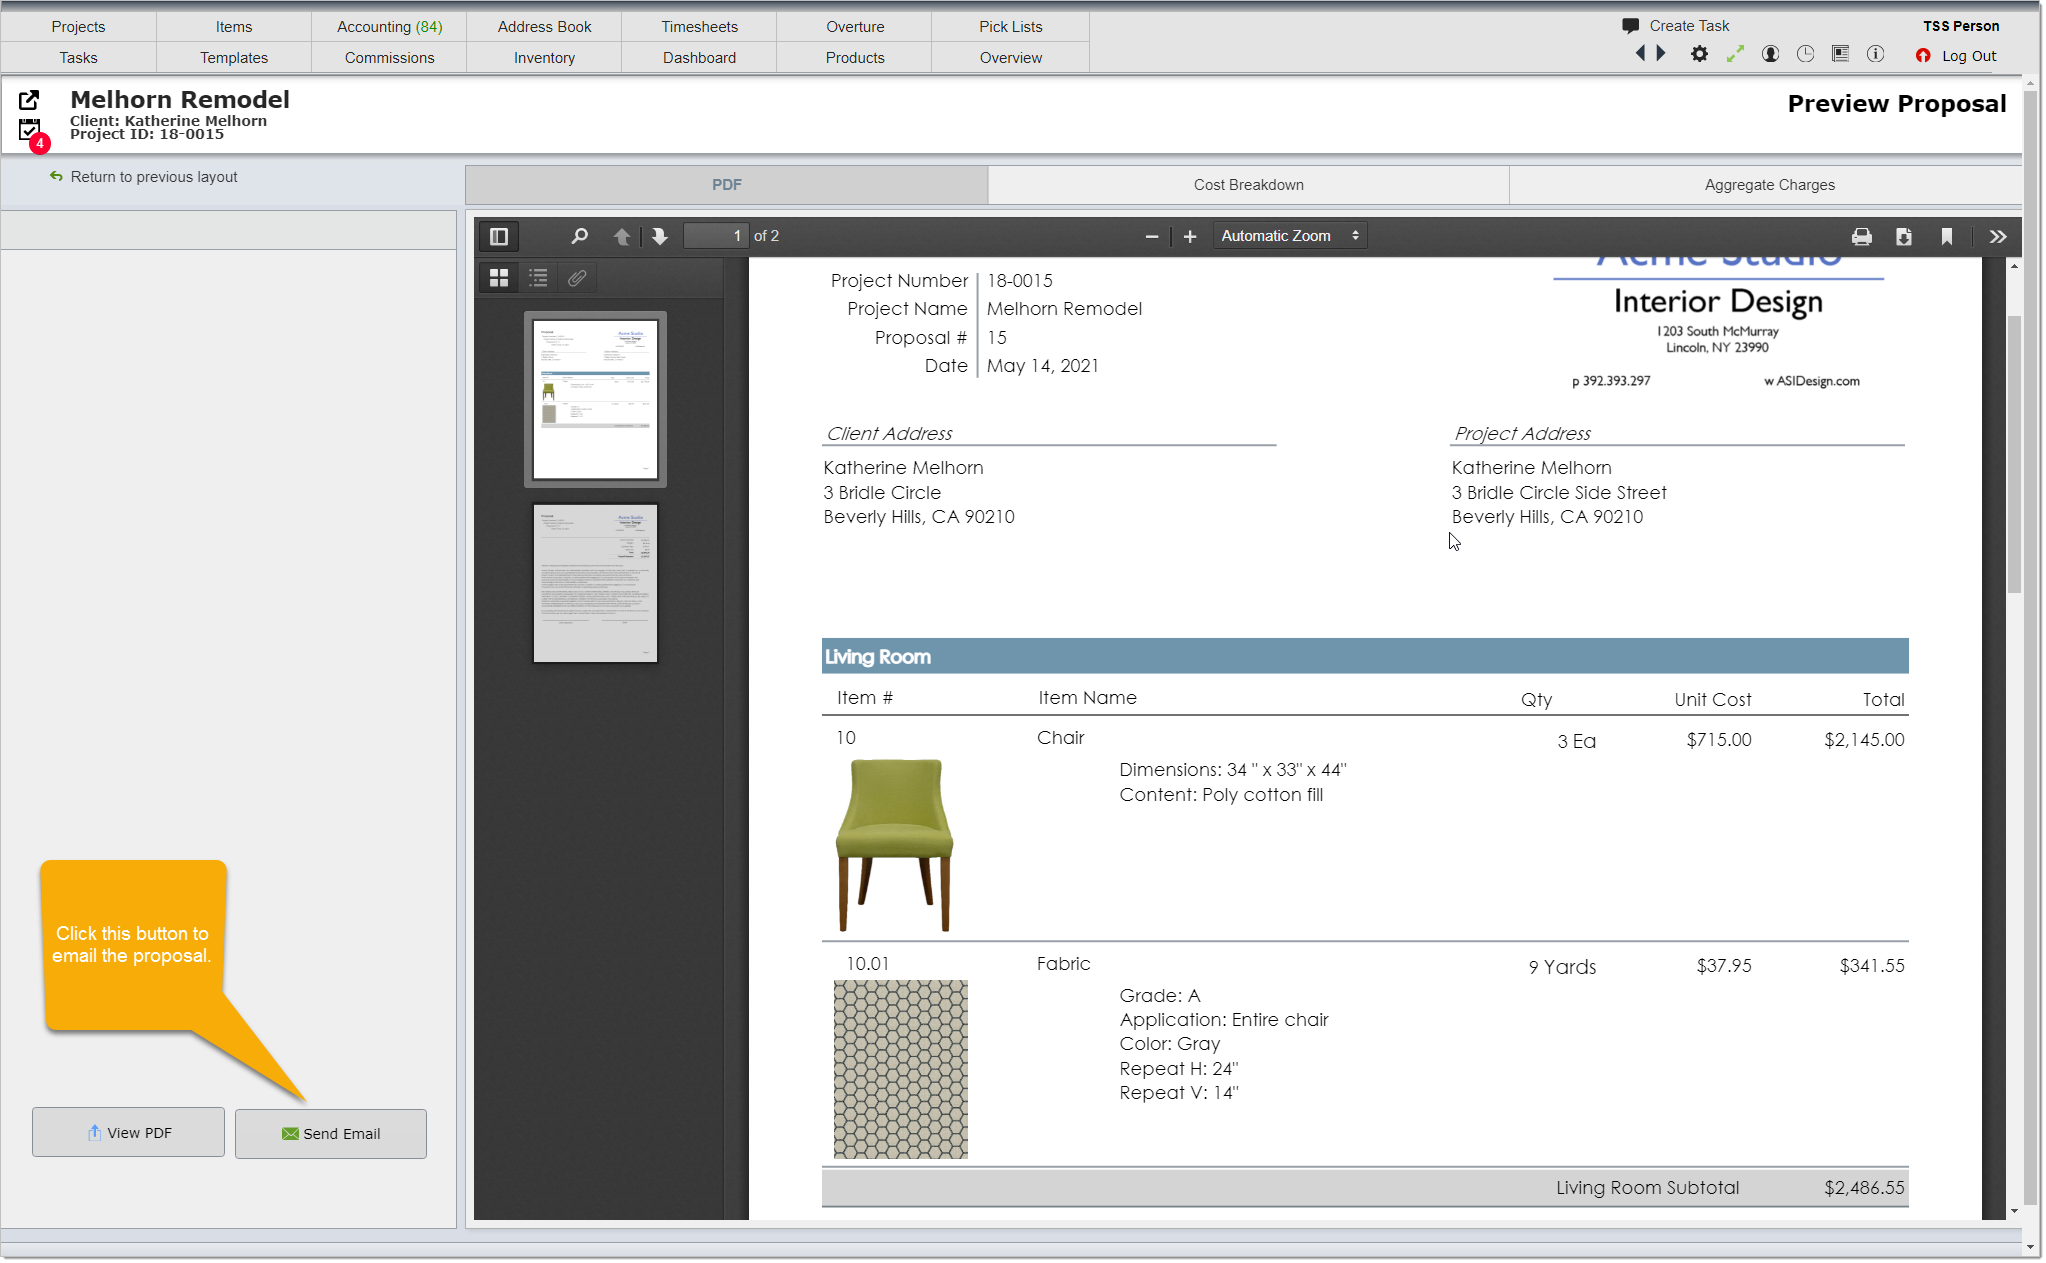This screenshot has width=2046, height=1263.
Task: Print the PDF document
Action: pyautogui.click(x=1861, y=237)
